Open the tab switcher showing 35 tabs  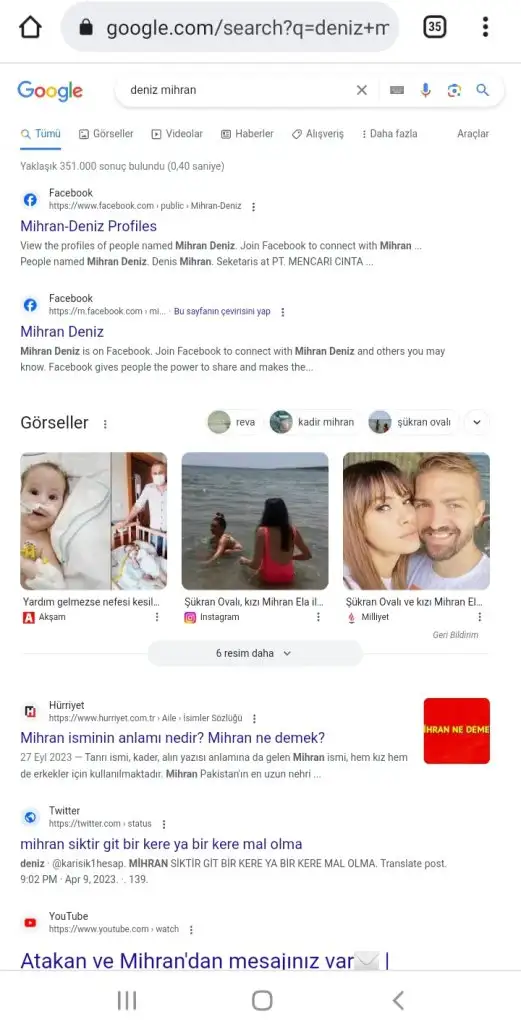(x=435, y=27)
